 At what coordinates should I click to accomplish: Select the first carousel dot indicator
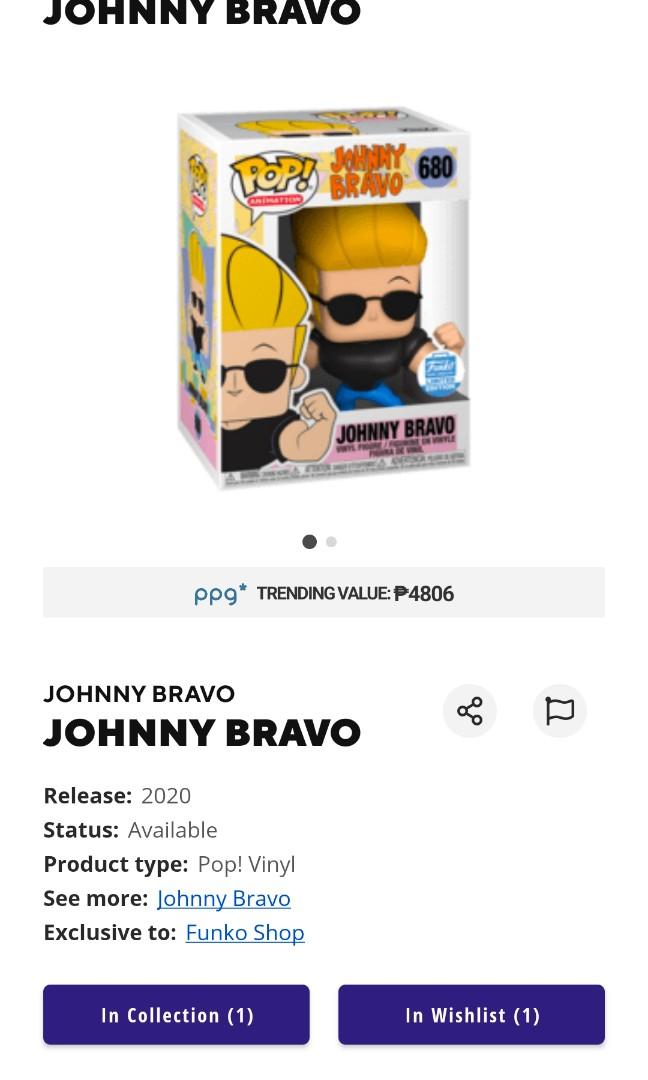(310, 542)
